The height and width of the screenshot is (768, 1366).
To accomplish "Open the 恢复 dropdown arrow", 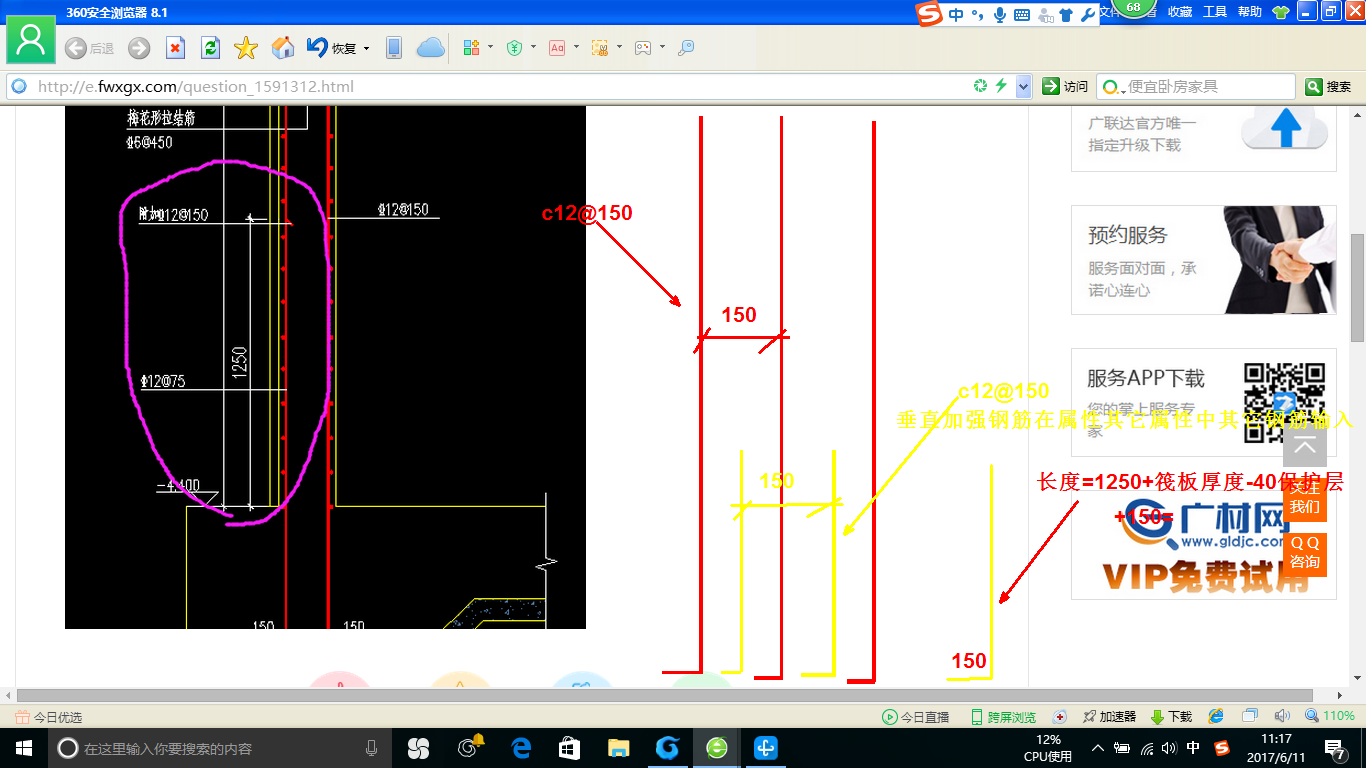I will point(366,48).
